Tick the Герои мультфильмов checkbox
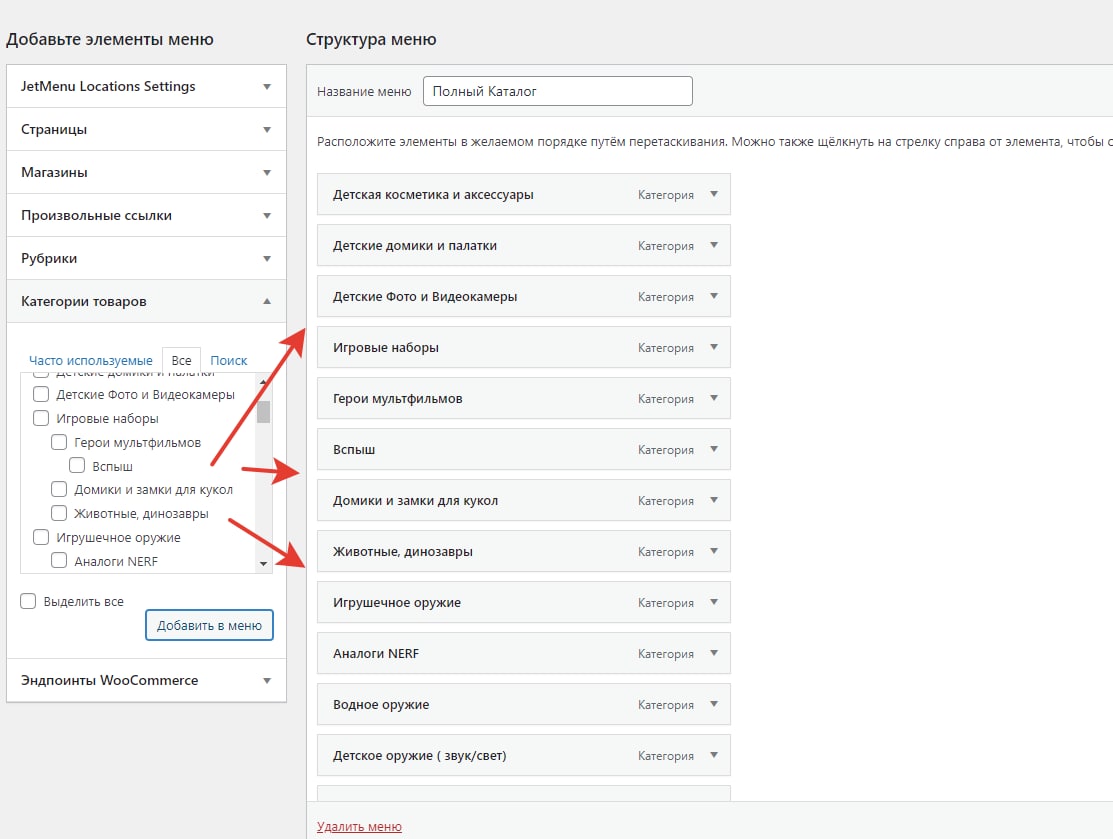1113x839 pixels. click(x=59, y=442)
